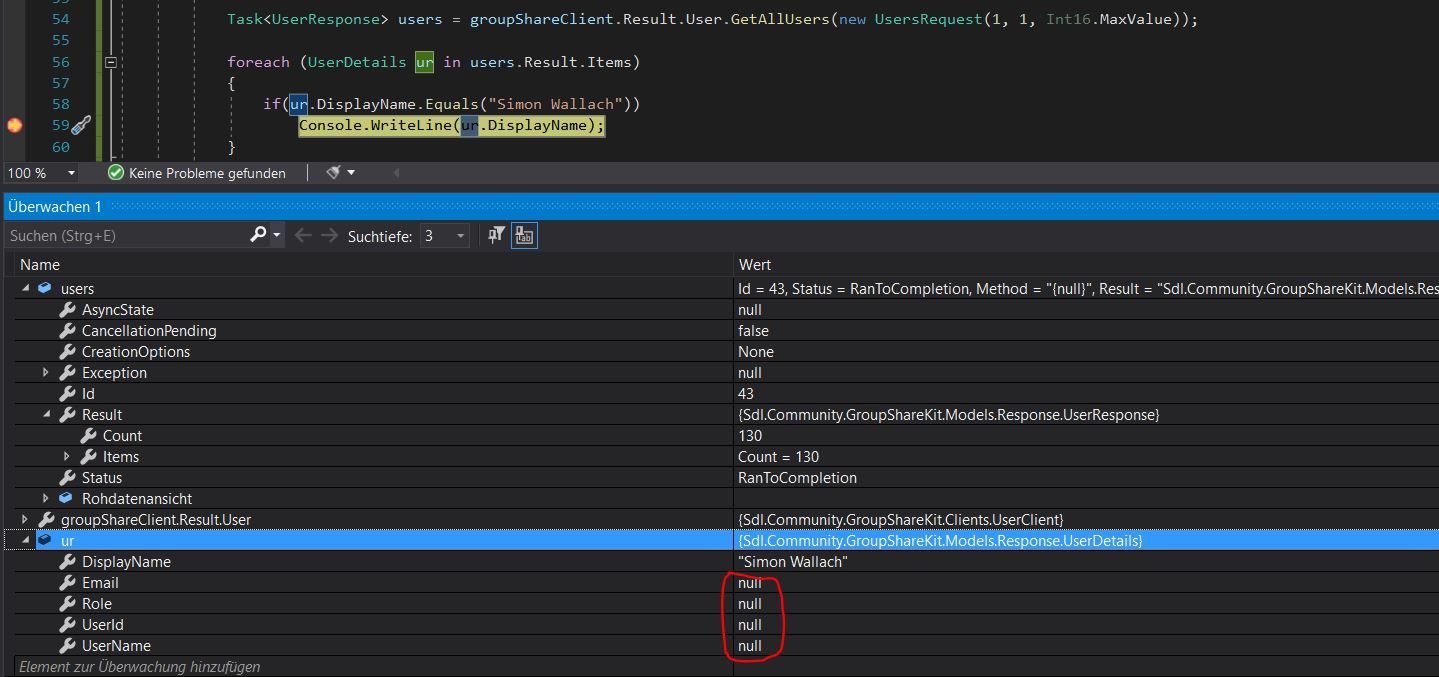Image resolution: width=1439 pixels, height=677 pixels.
Task: Click the wrench icon beside 'Exception'
Action: click(x=68, y=373)
